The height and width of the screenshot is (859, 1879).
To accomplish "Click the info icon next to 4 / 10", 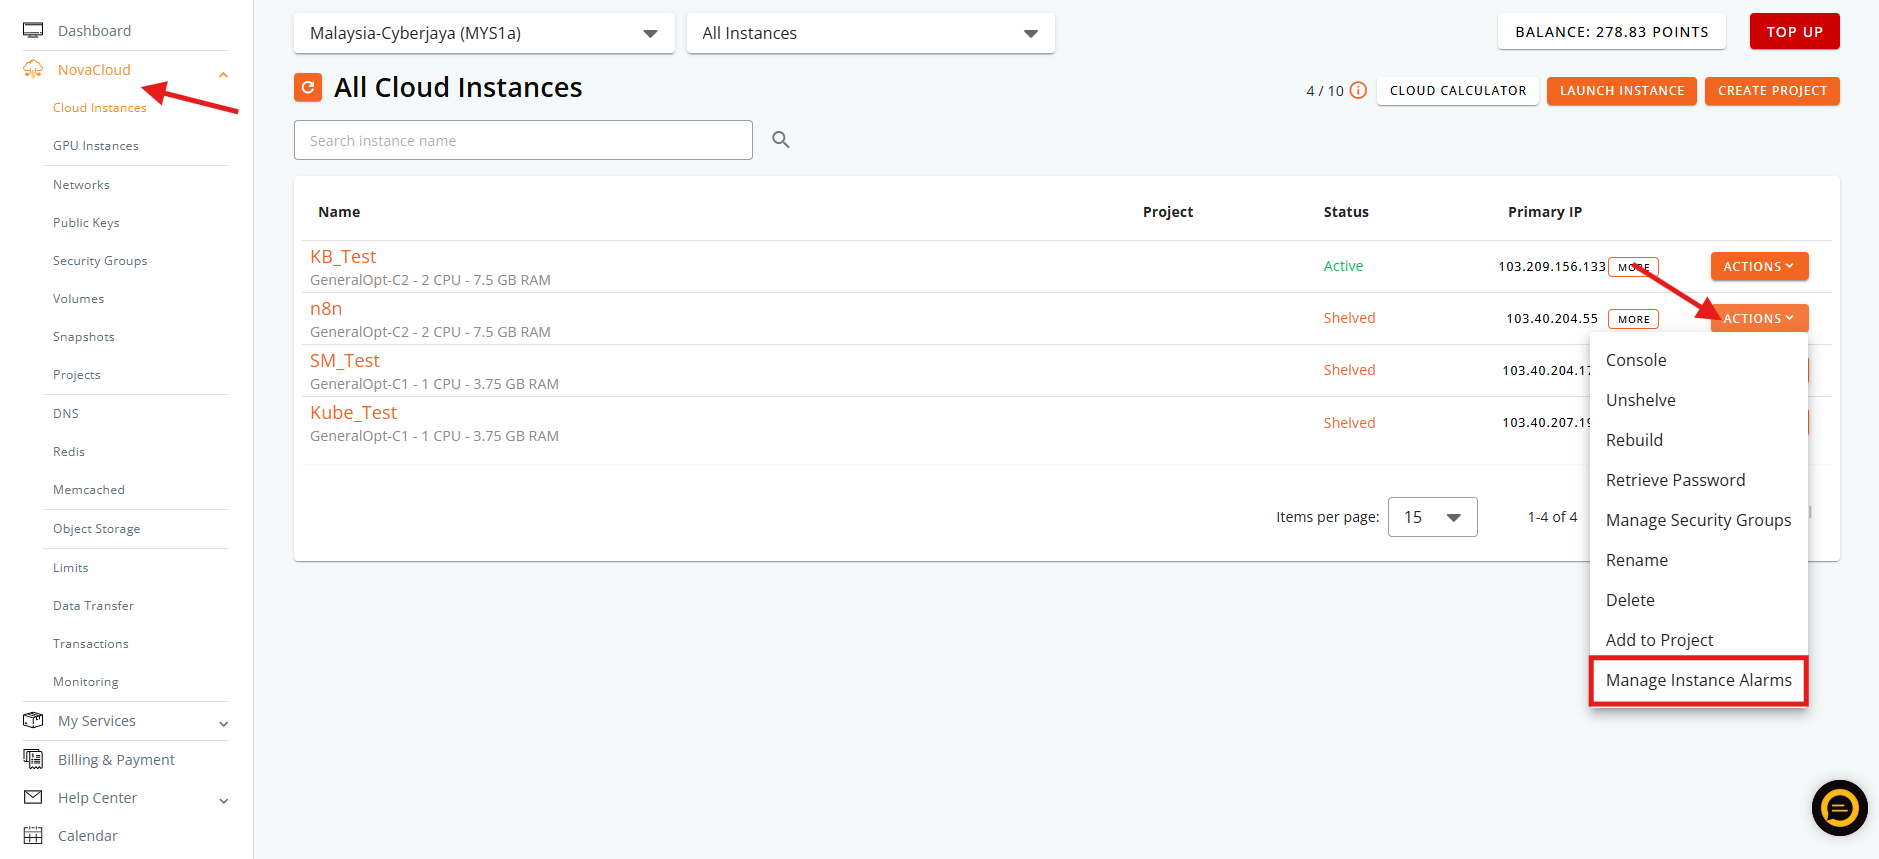I will [1358, 90].
